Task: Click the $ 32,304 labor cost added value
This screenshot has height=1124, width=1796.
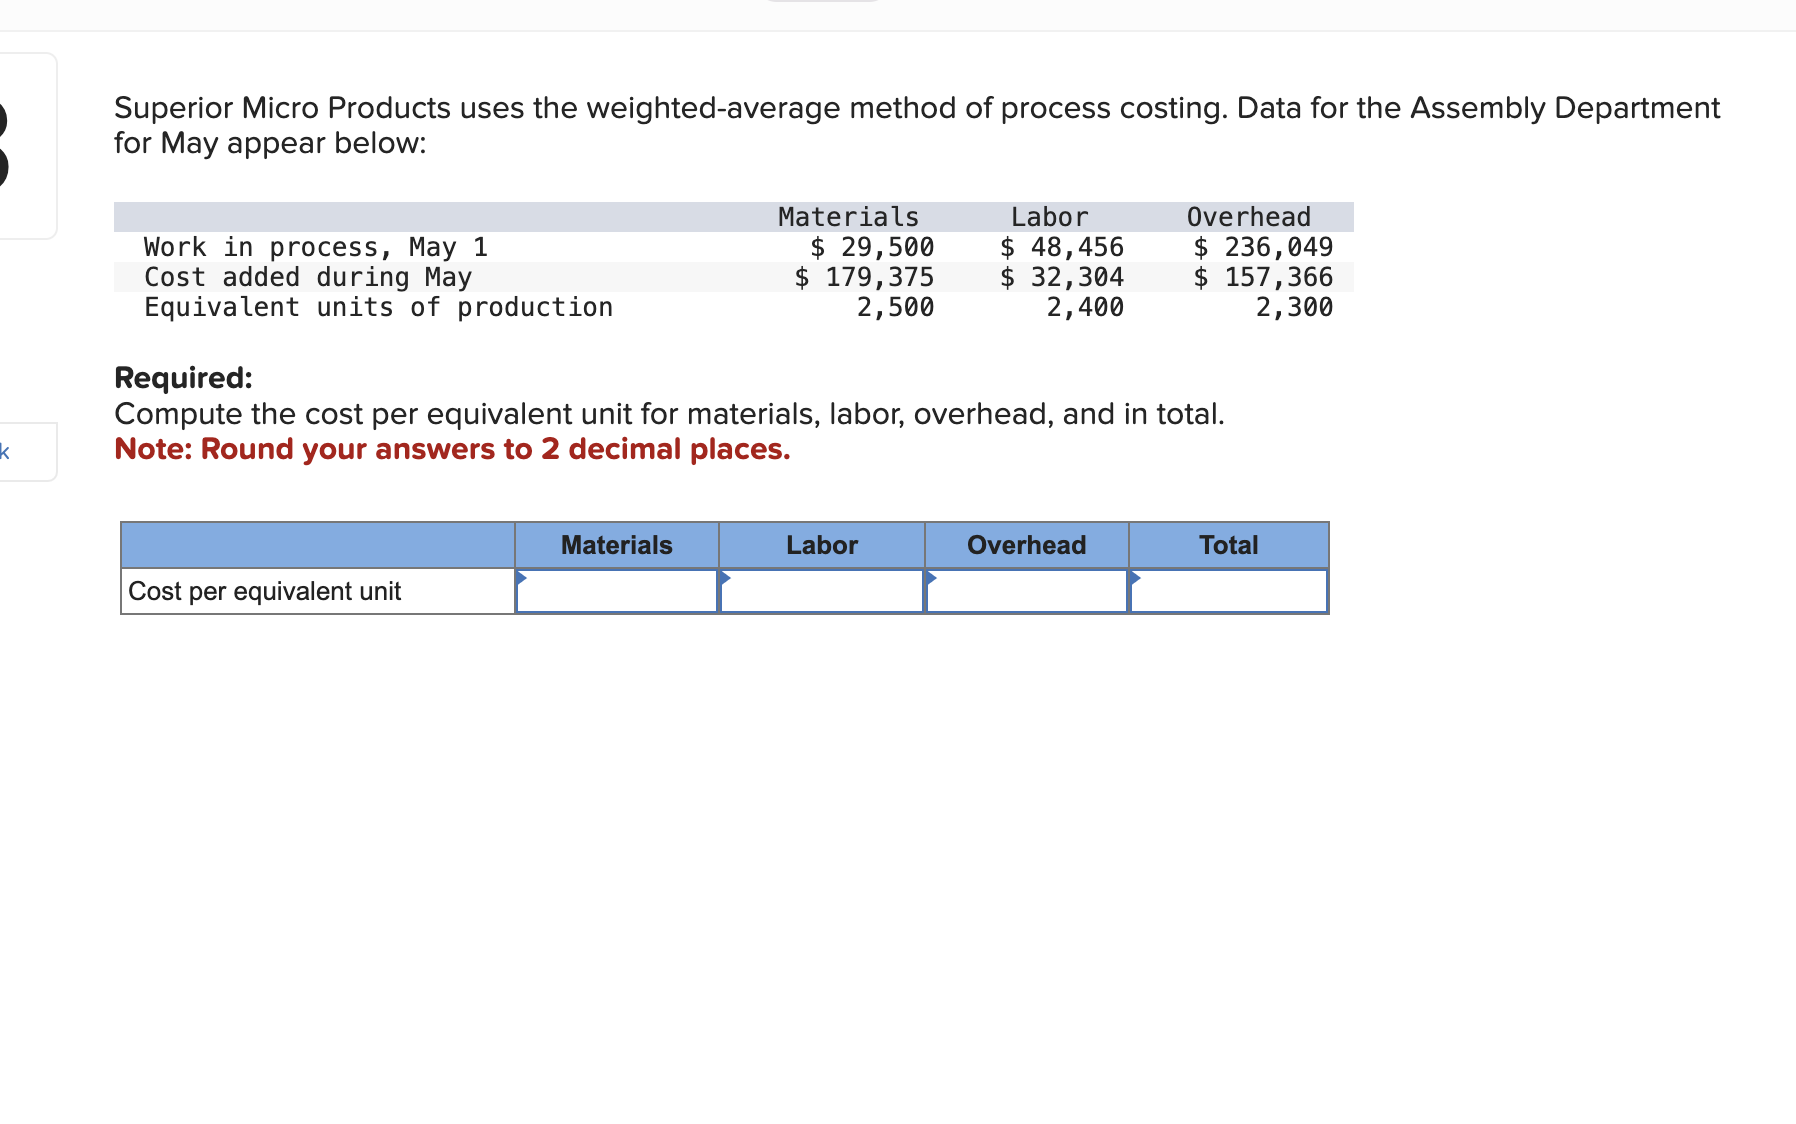Action: point(1062,277)
